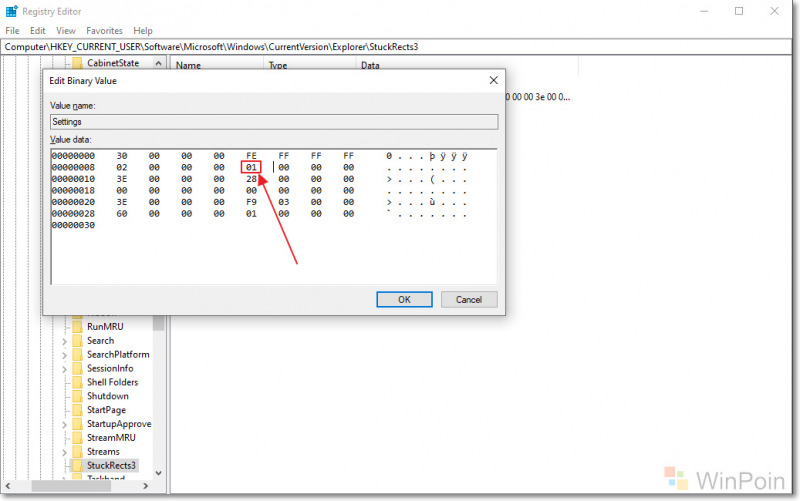
Task: Open the Favorites menu
Action: point(105,31)
